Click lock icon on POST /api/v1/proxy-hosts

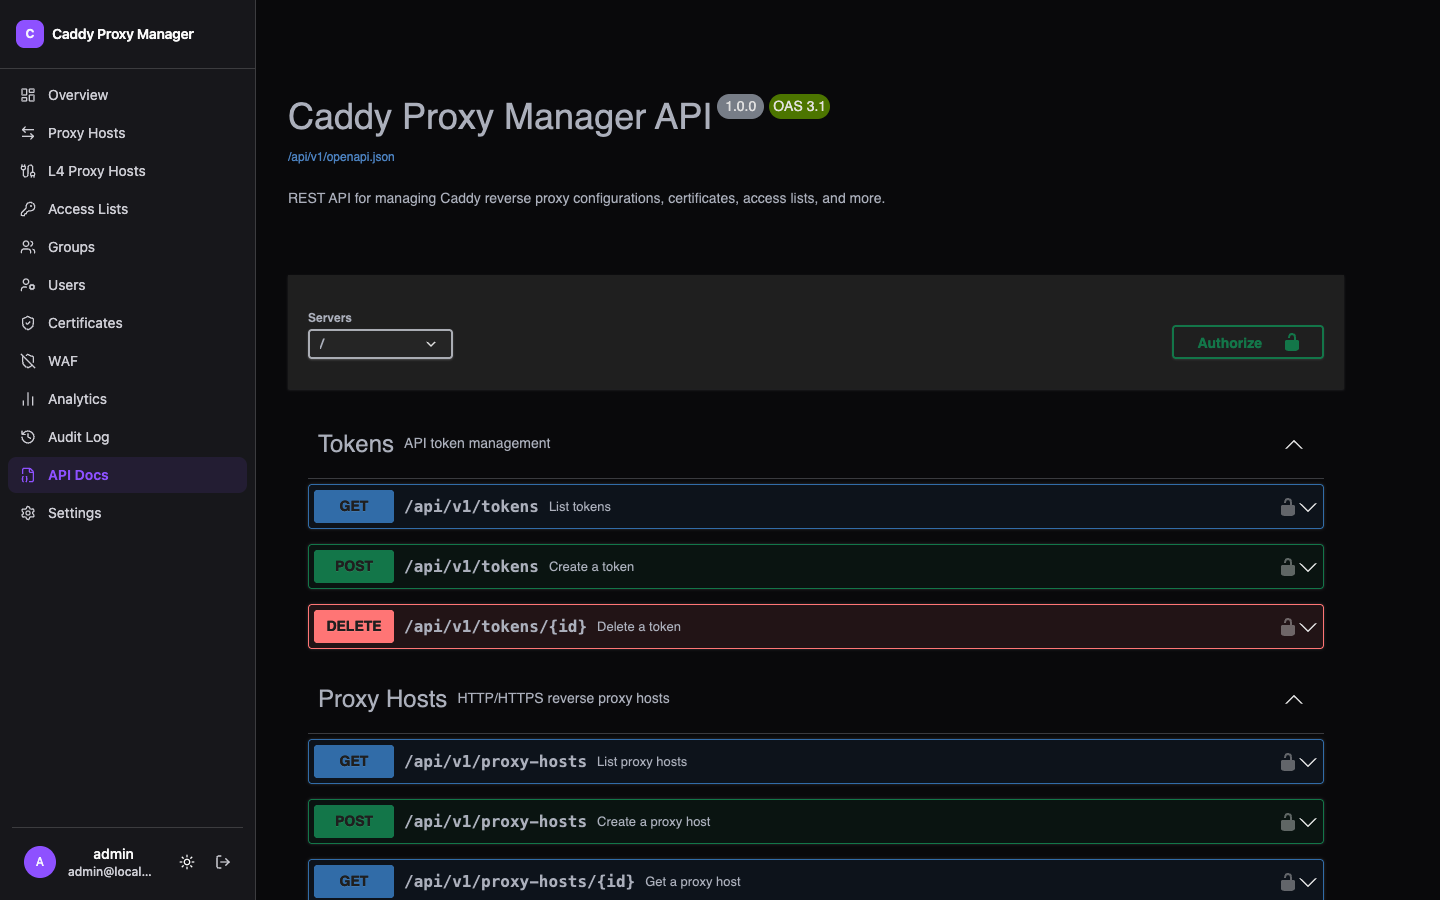(1287, 822)
